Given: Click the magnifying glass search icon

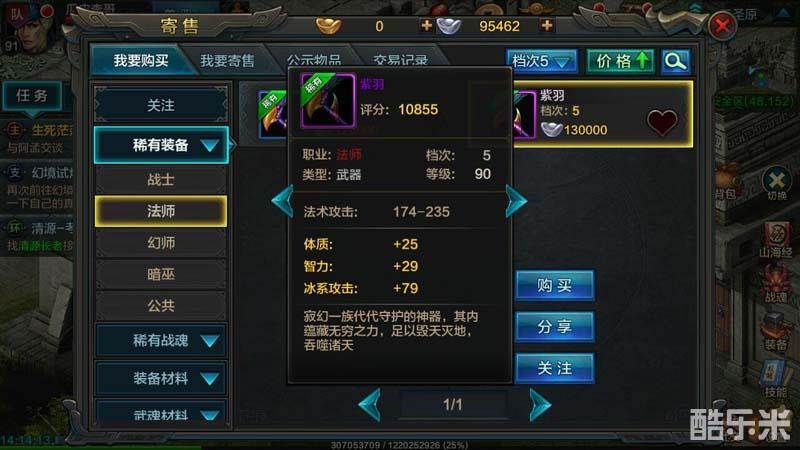Looking at the screenshot, I should pos(676,62).
